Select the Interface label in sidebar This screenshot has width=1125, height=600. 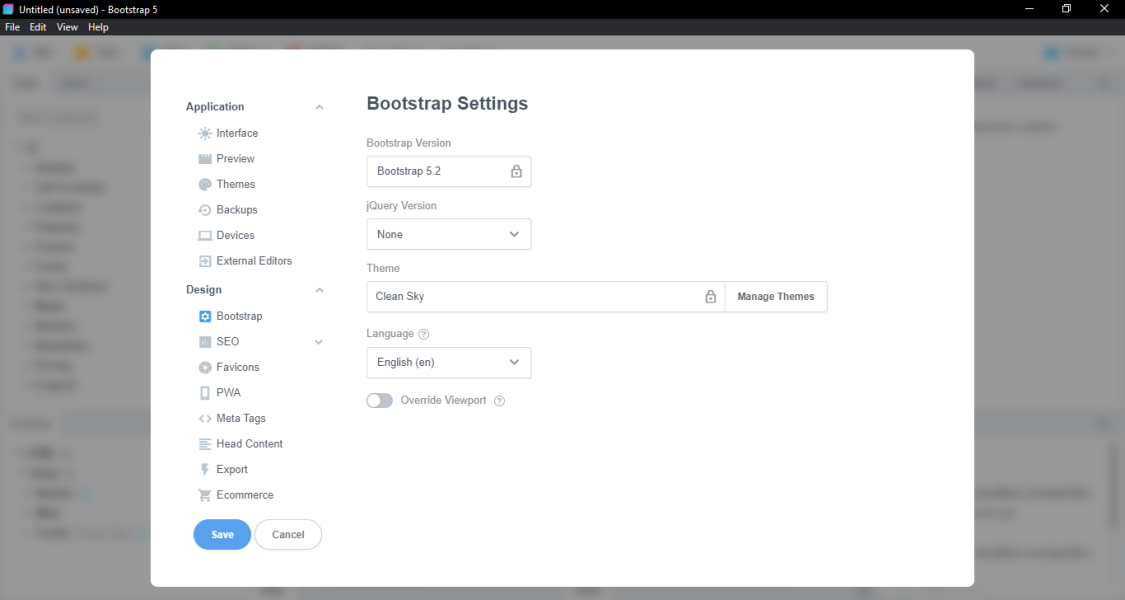(x=237, y=133)
